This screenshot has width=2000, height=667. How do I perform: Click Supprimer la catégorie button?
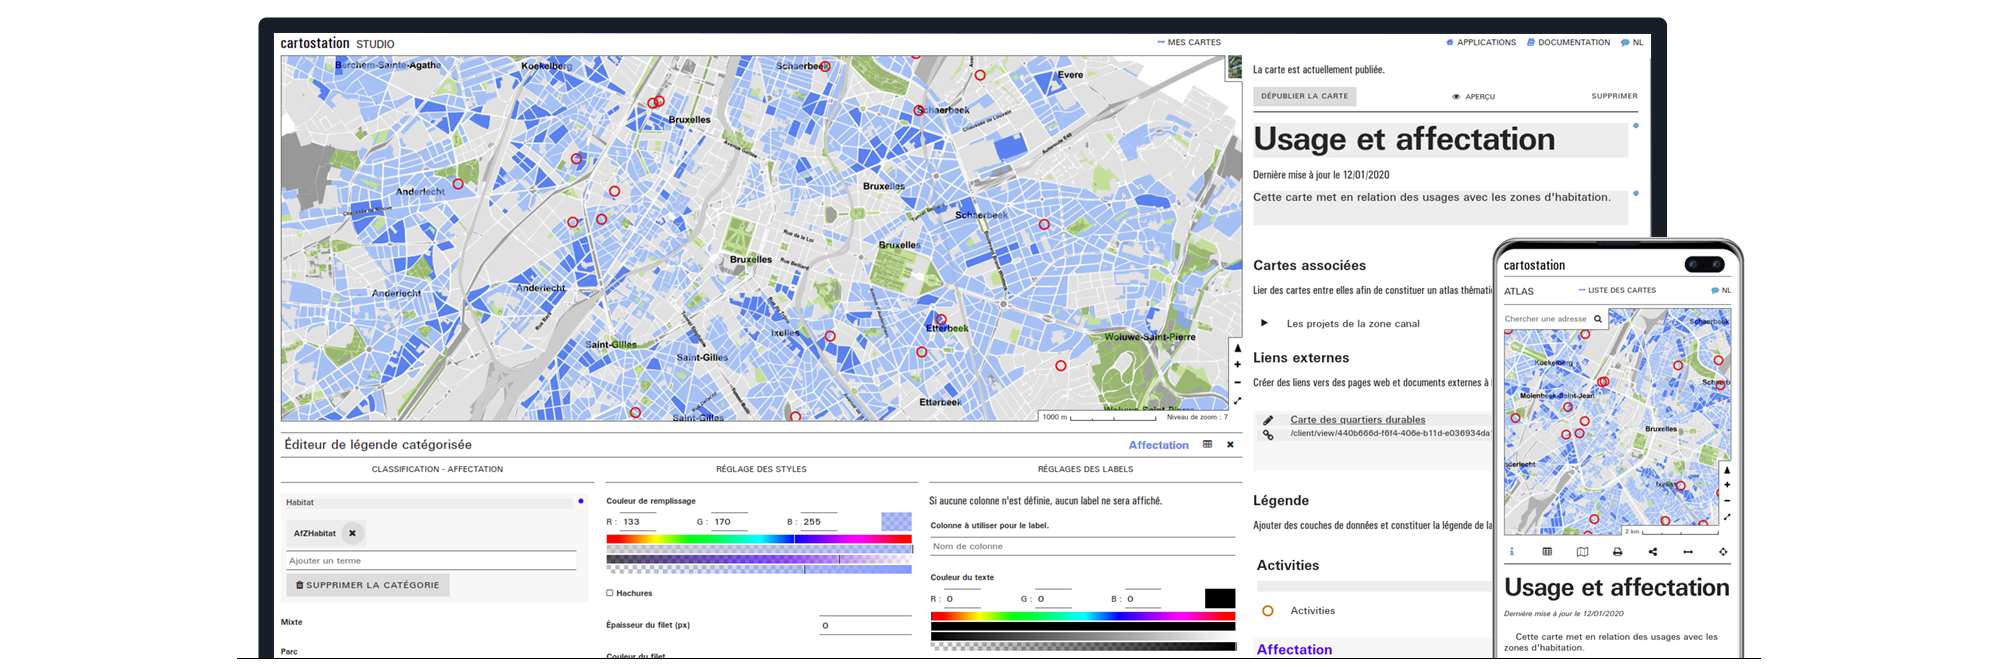(x=367, y=585)
